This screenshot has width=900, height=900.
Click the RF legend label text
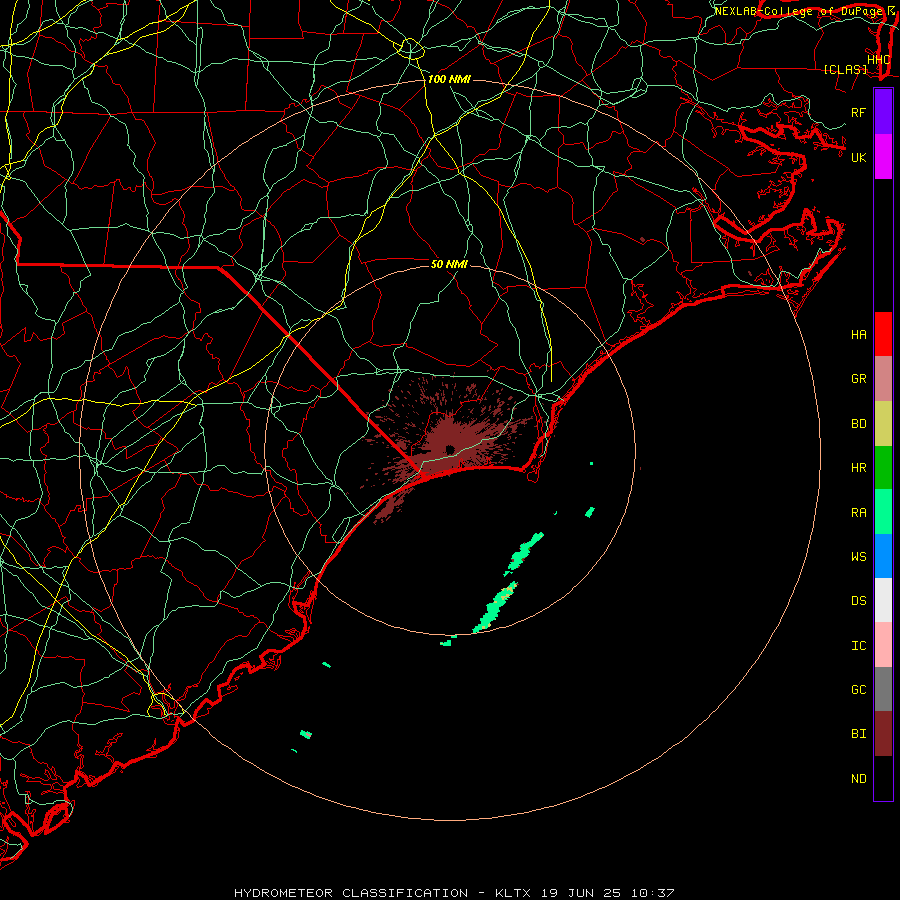(858, 112)
